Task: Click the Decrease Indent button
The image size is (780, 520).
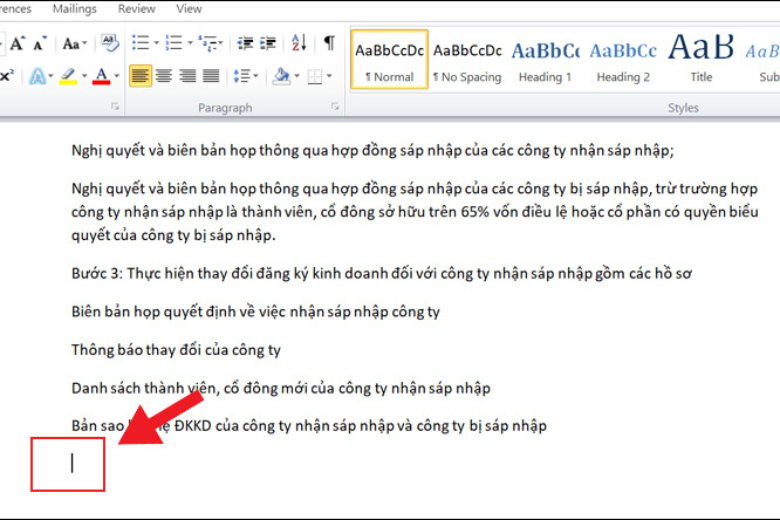Action: 245,43
